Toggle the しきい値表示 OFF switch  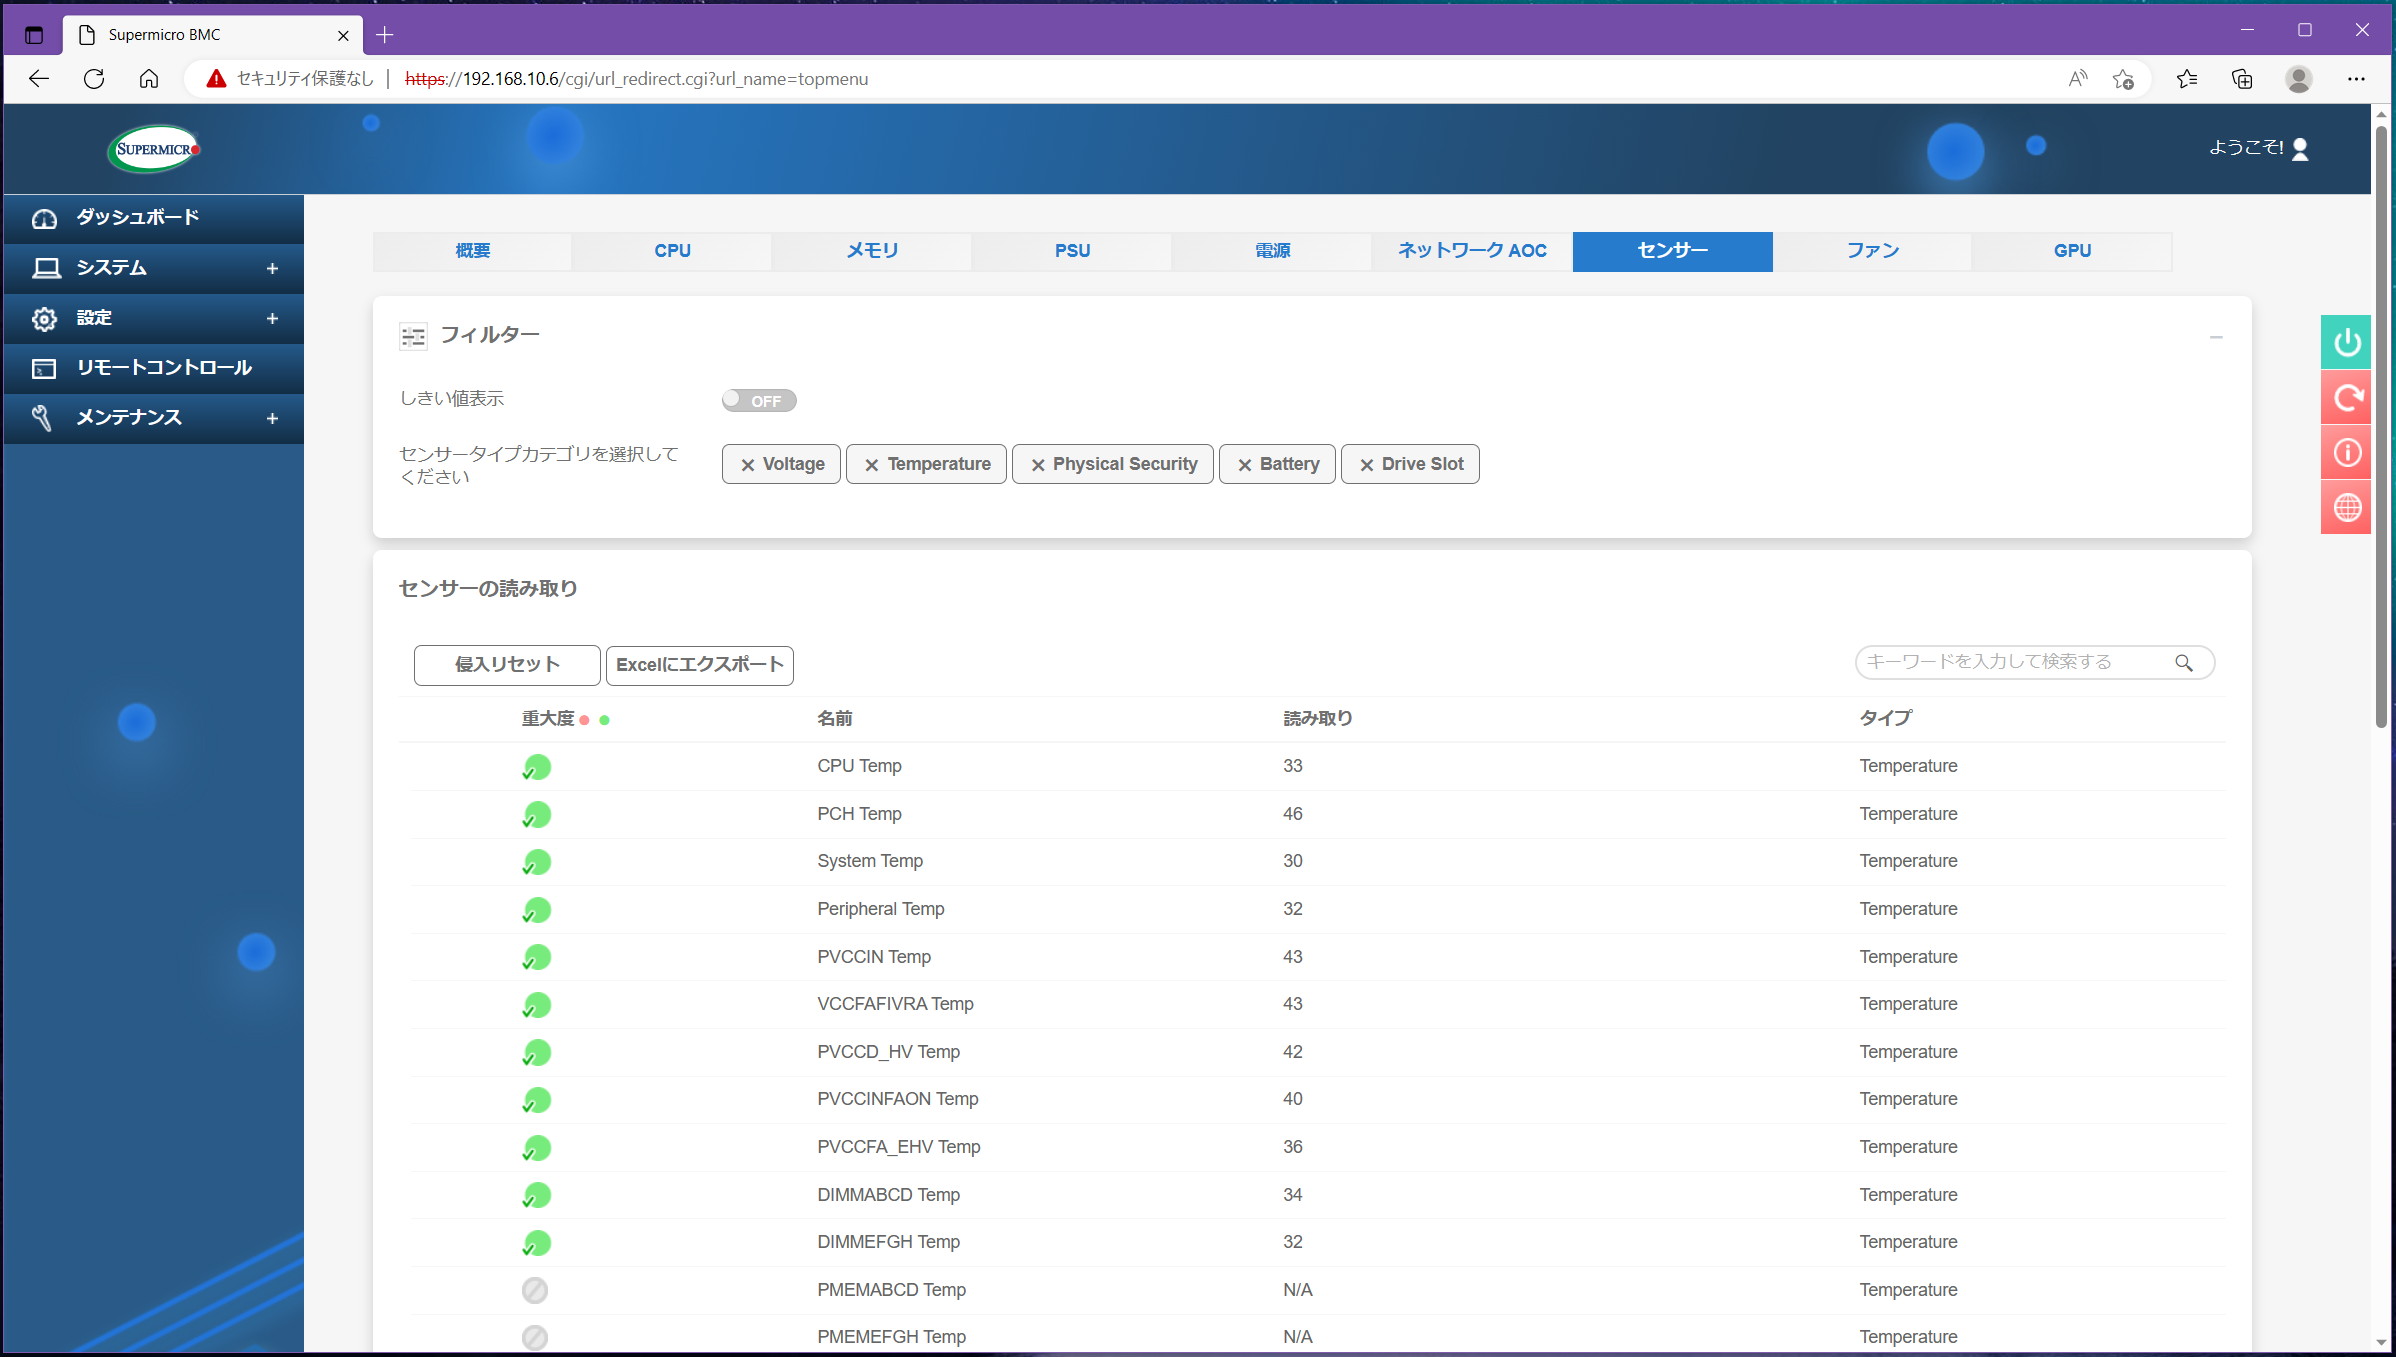coord(758,400)
